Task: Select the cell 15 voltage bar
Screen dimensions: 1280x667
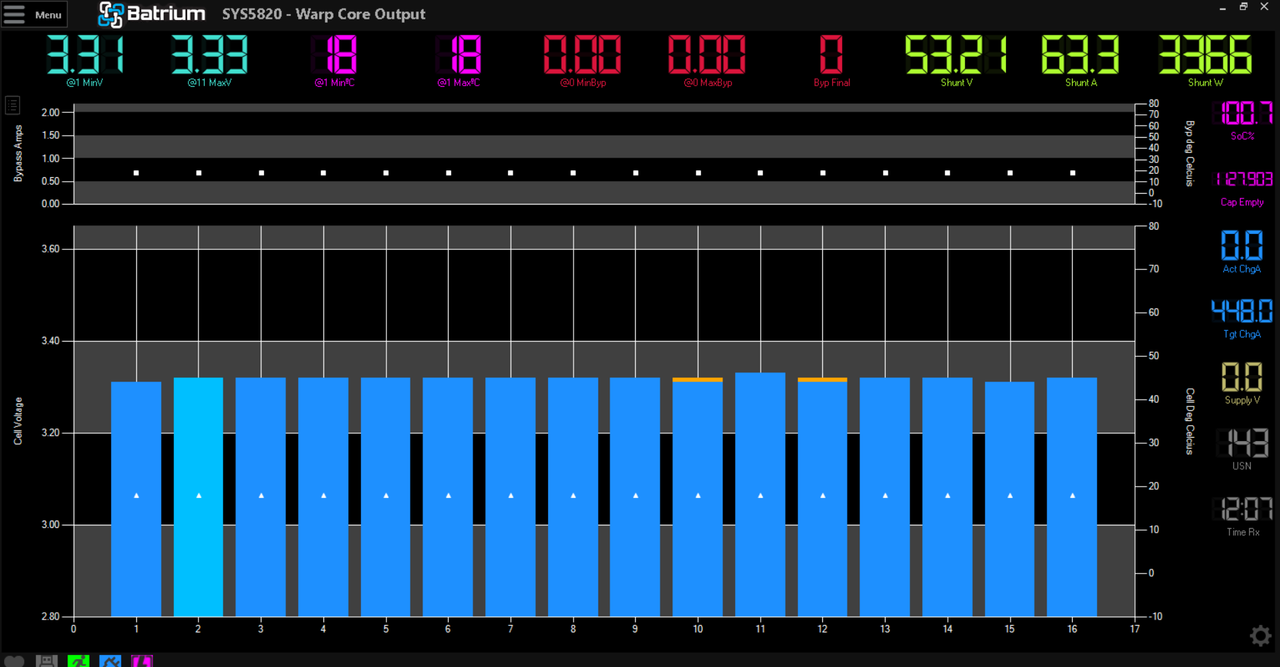Action: [x=1010, y=499]
